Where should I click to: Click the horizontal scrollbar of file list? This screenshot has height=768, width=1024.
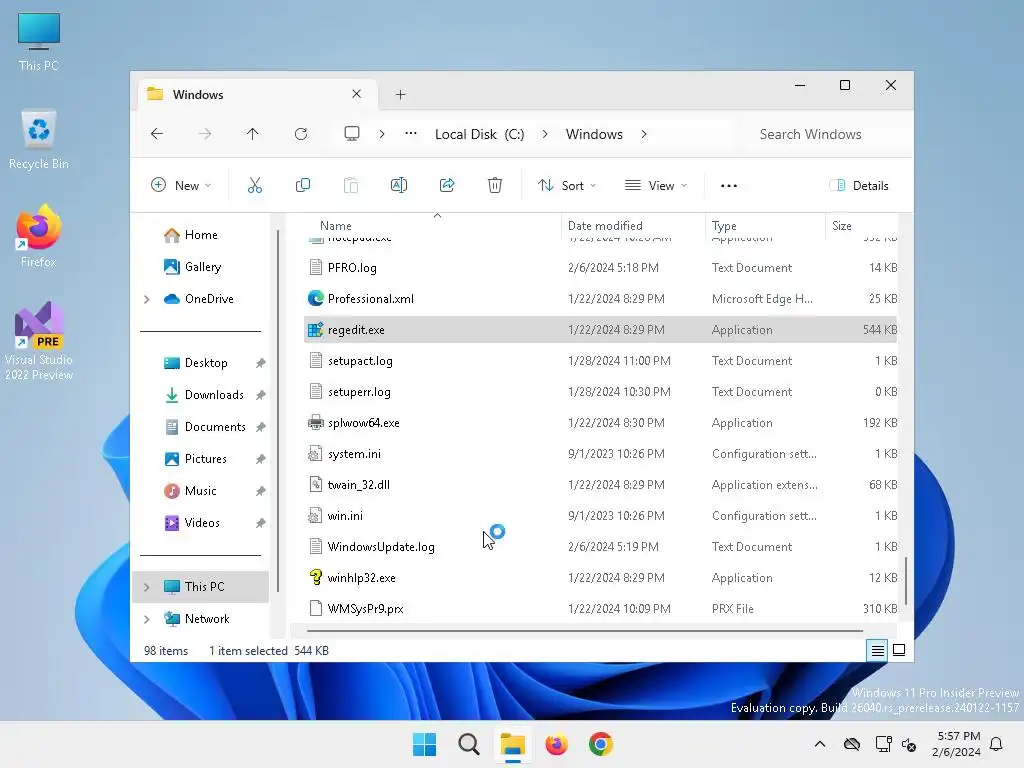click(x=585, y=631)
